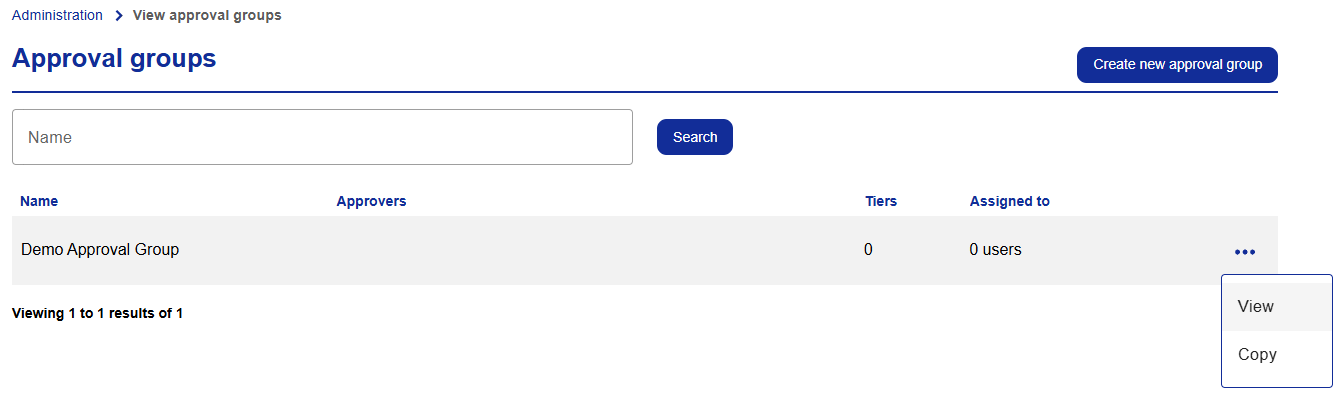Click the Create new approval group button
Viewport: 1344px width, 411px height.
click(x=1177, y=64)
